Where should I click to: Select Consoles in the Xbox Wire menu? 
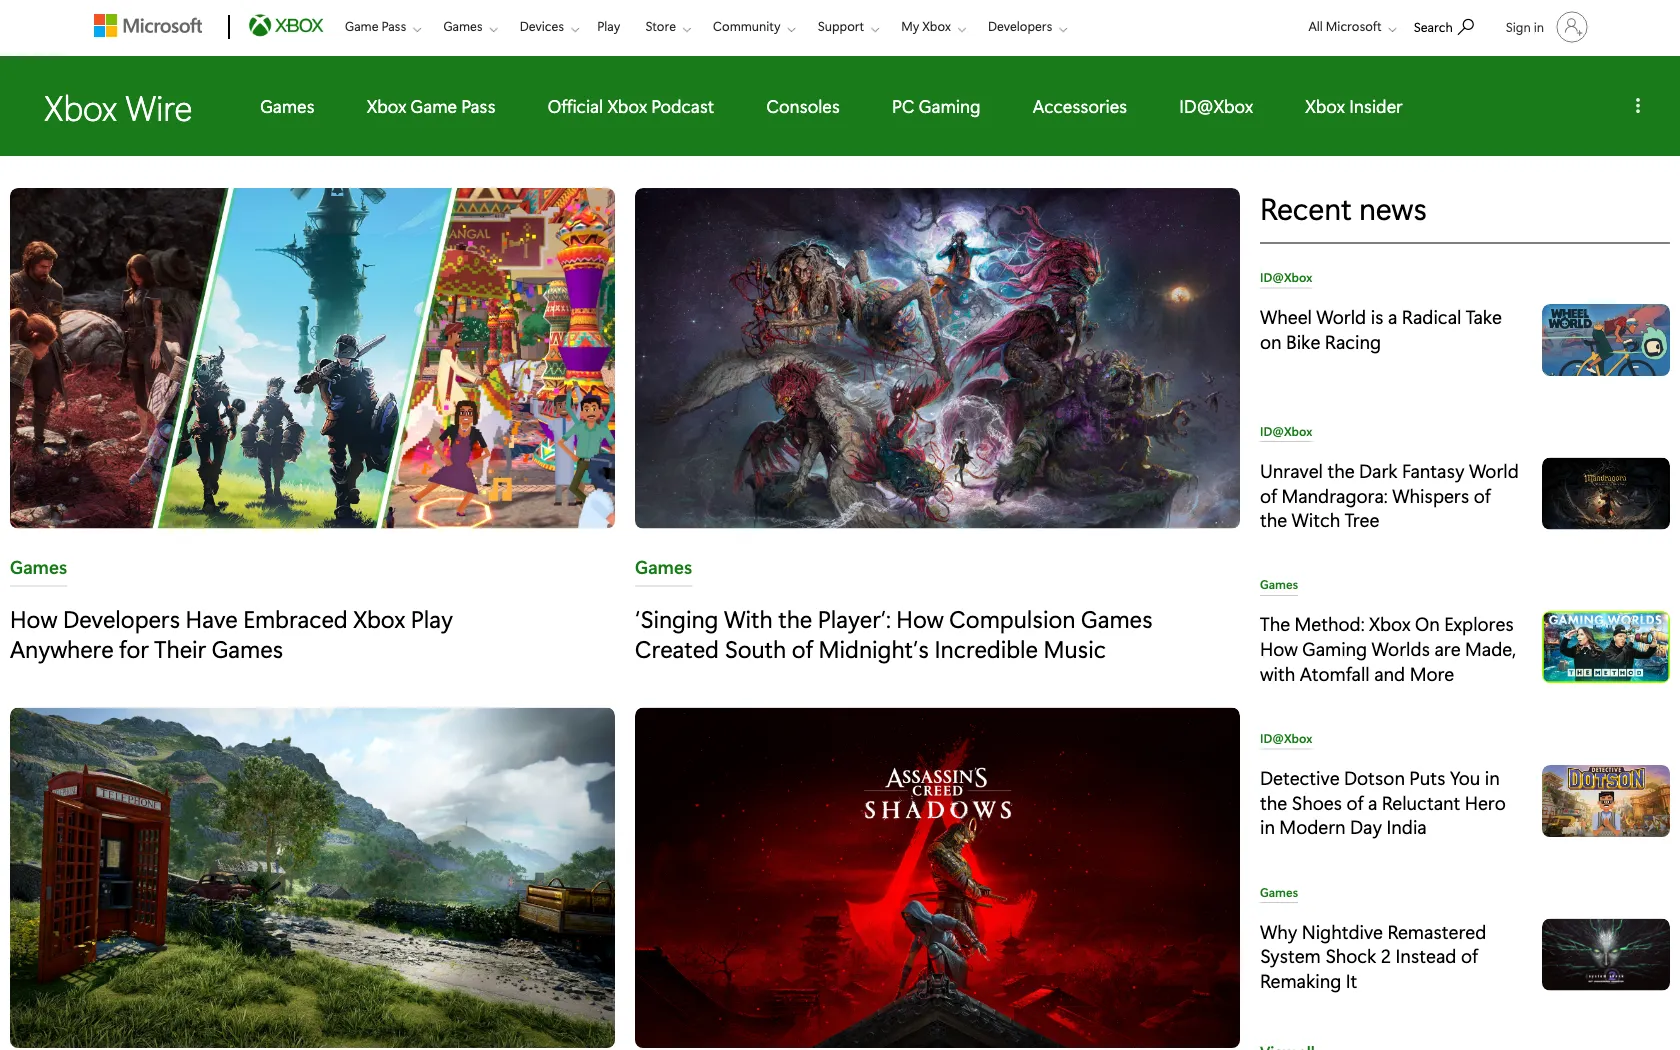coord(803,107)
